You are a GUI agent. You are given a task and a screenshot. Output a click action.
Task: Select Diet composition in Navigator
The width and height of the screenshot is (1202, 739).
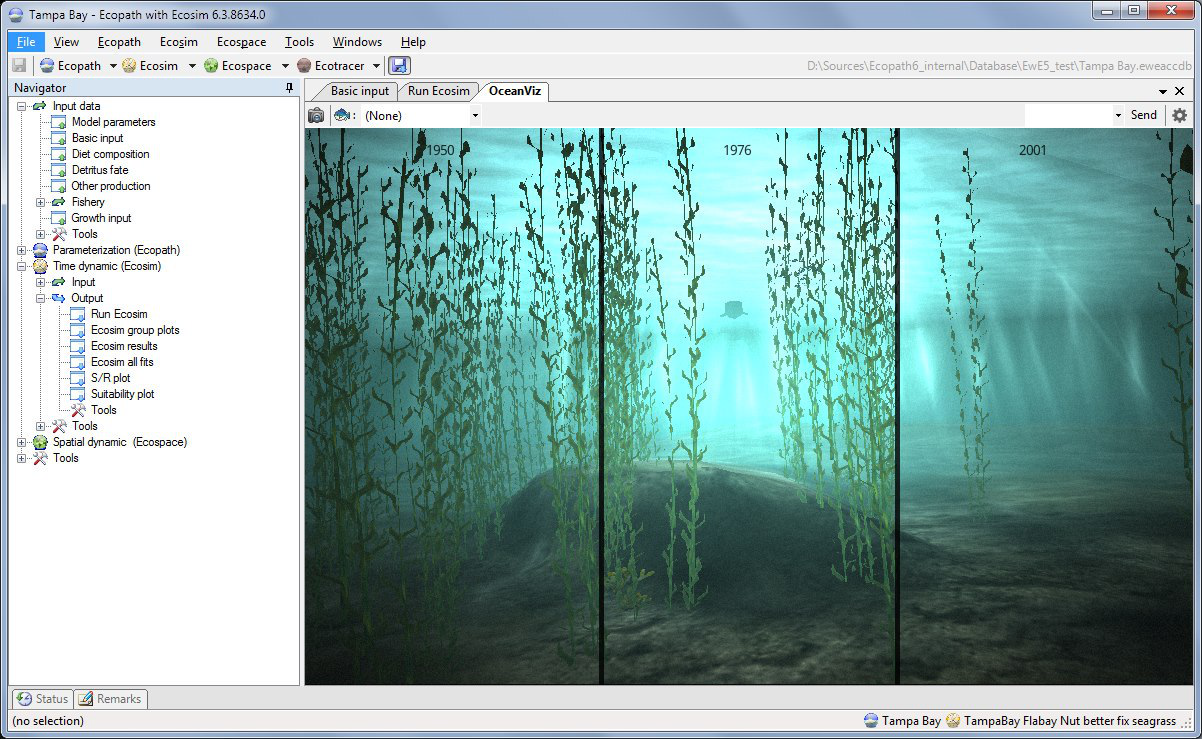coord(110,154)
